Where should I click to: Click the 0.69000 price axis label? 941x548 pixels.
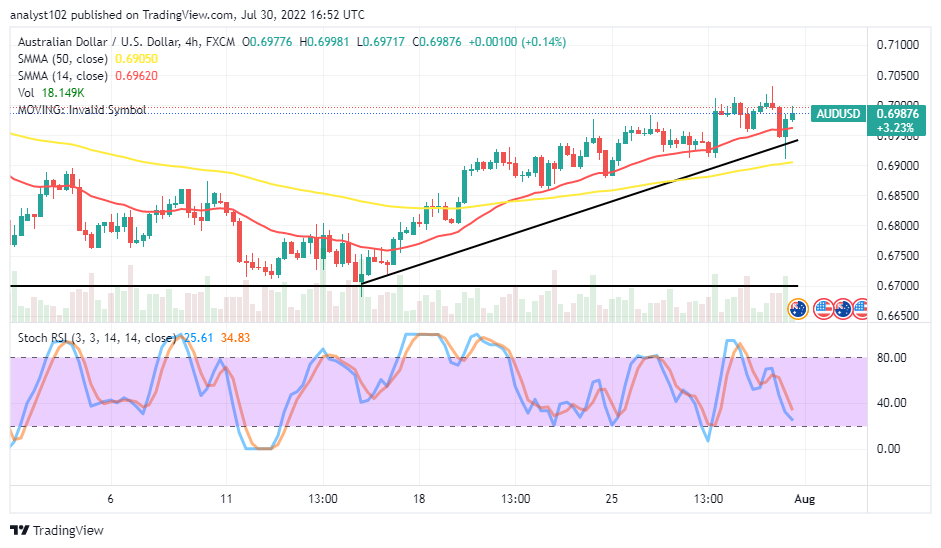(x=898, y=166)
